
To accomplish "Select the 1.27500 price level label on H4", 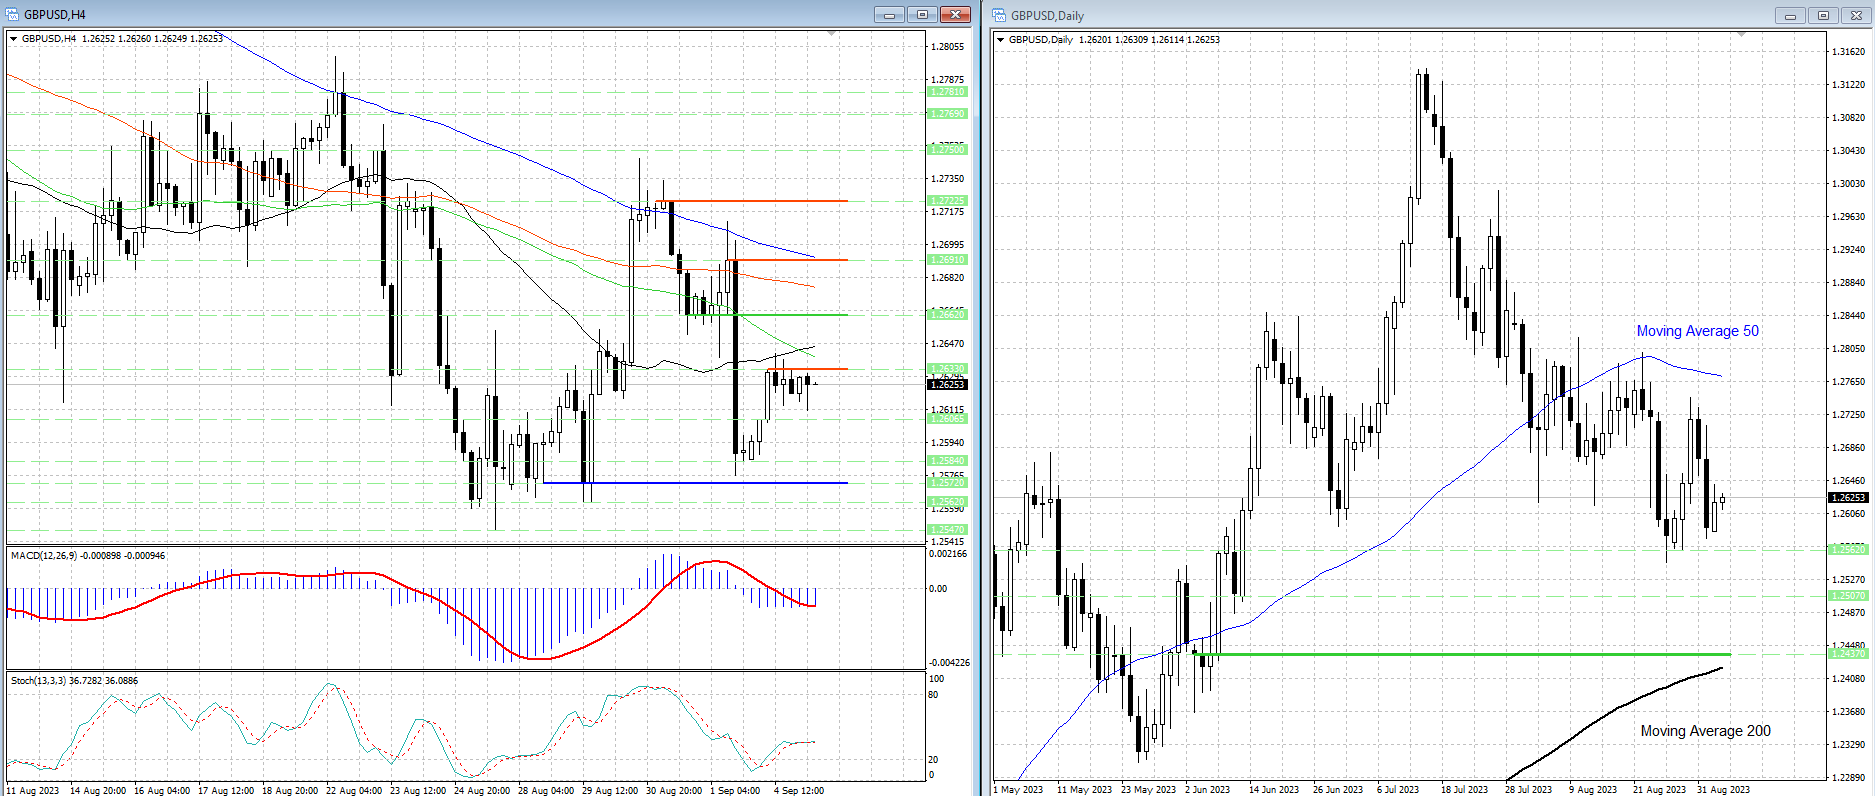I will (x=947, y=150).
